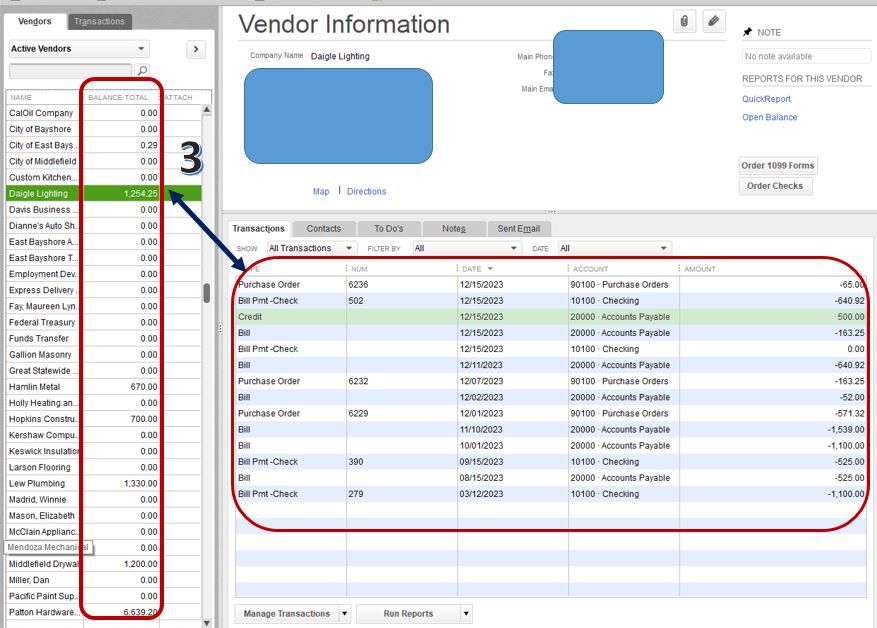Click the No note available field
The image size is (877, 628).
coord(806,56)
